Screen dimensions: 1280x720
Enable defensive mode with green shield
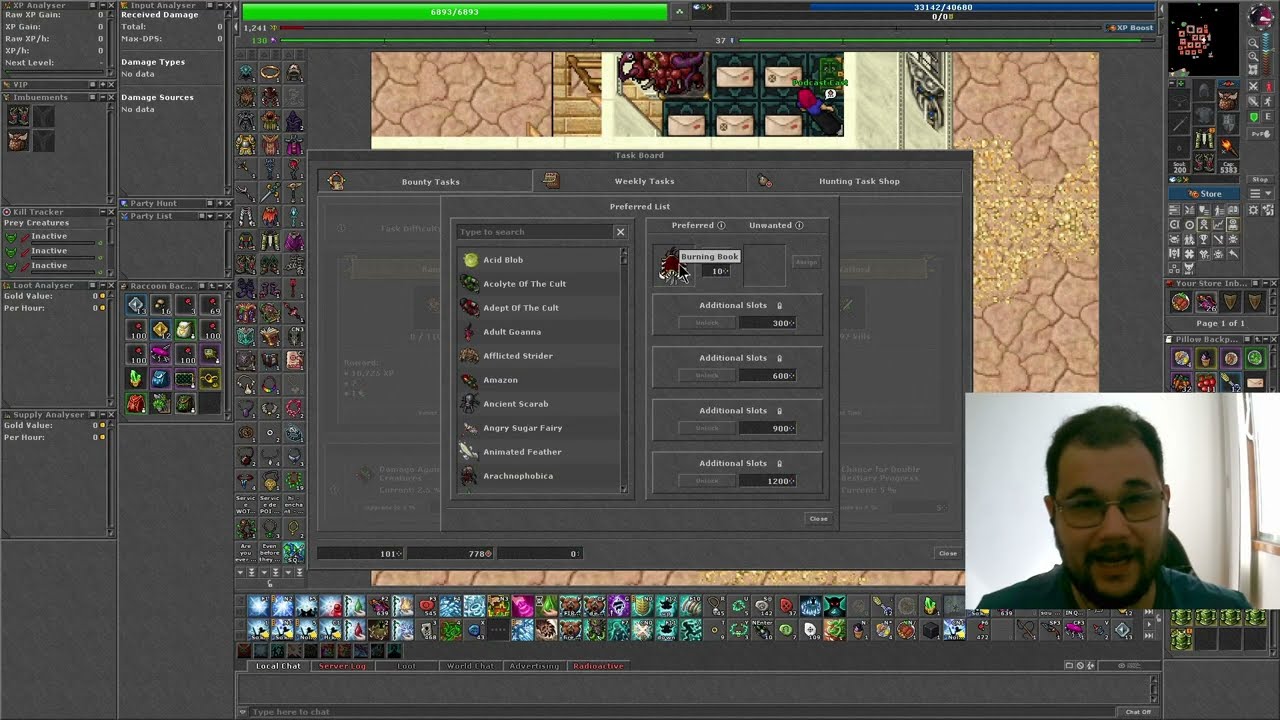point(1254,117)
